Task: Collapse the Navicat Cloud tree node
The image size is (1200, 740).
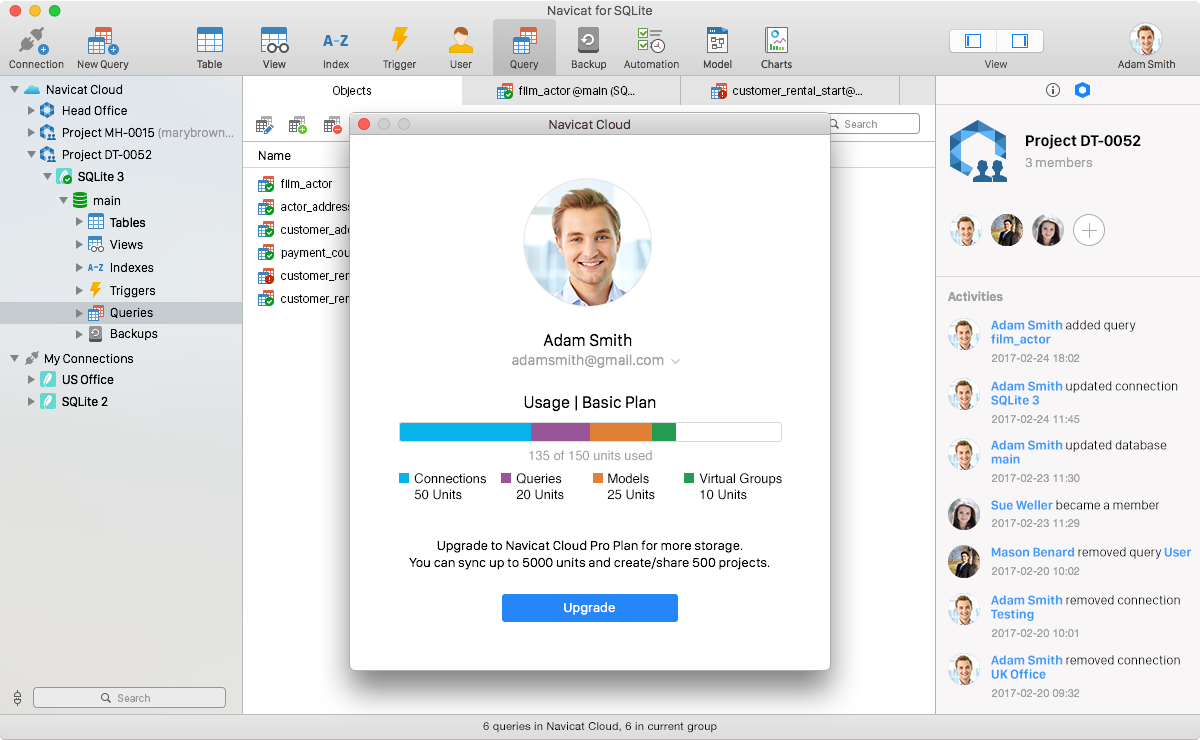Action: [14, 89]
